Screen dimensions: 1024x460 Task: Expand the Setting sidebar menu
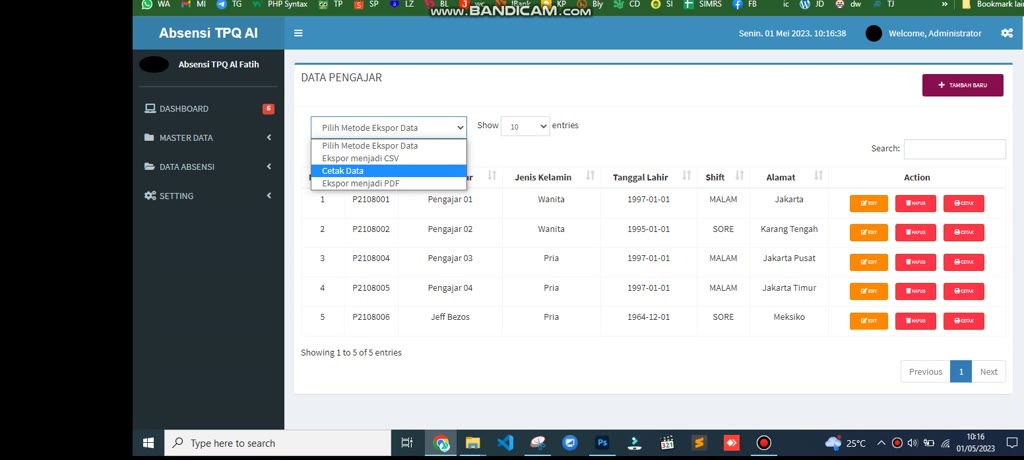tap(208, 196)
